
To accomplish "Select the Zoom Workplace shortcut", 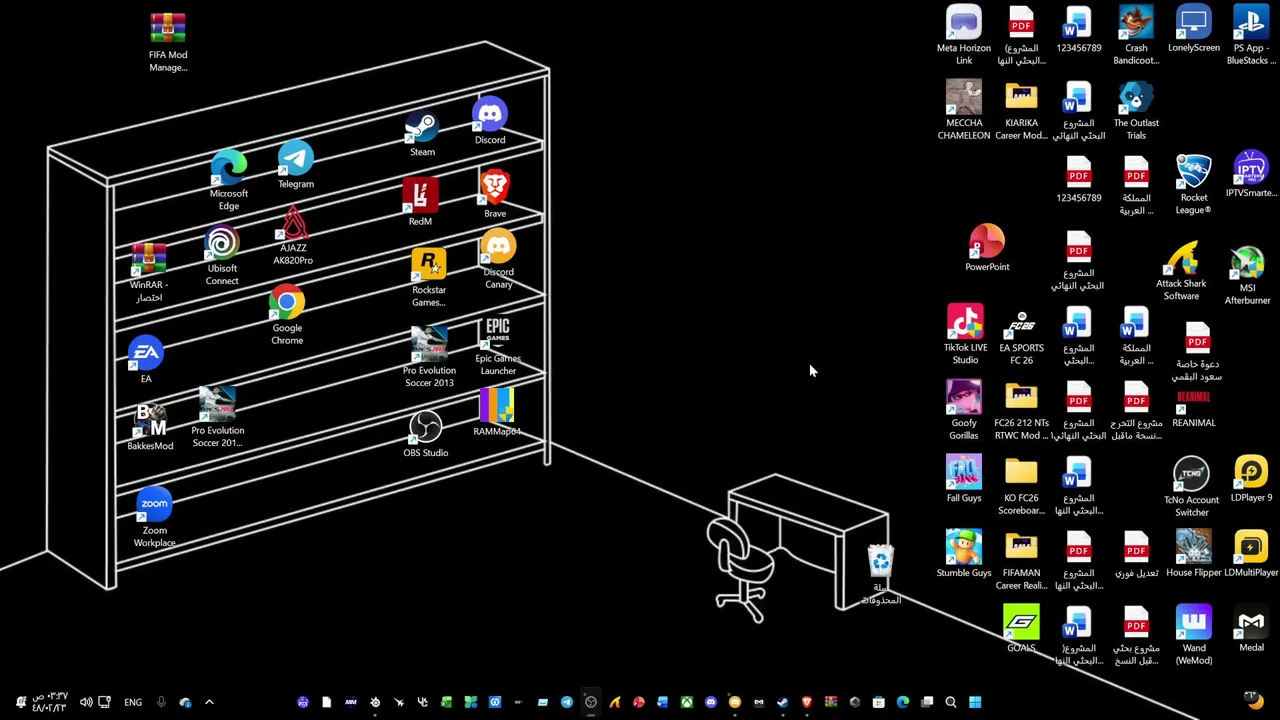I will click(x=155, y=518).
